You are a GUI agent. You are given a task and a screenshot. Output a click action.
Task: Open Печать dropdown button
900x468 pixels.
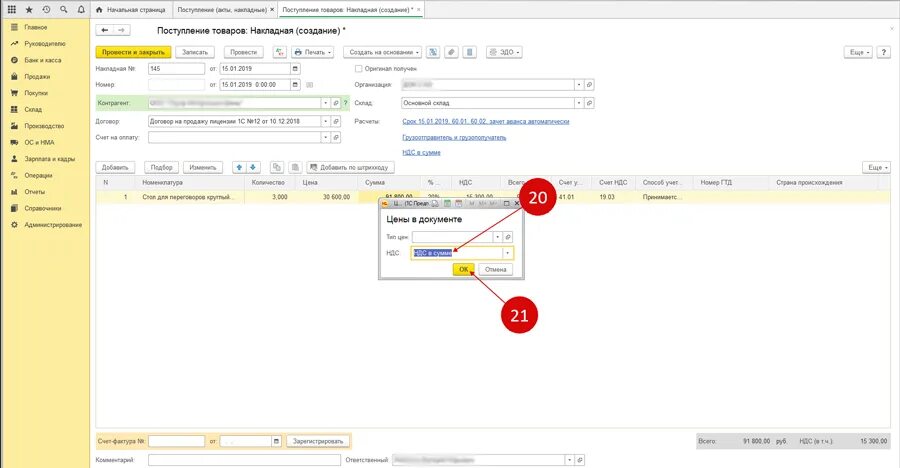[x=313, y=52]
